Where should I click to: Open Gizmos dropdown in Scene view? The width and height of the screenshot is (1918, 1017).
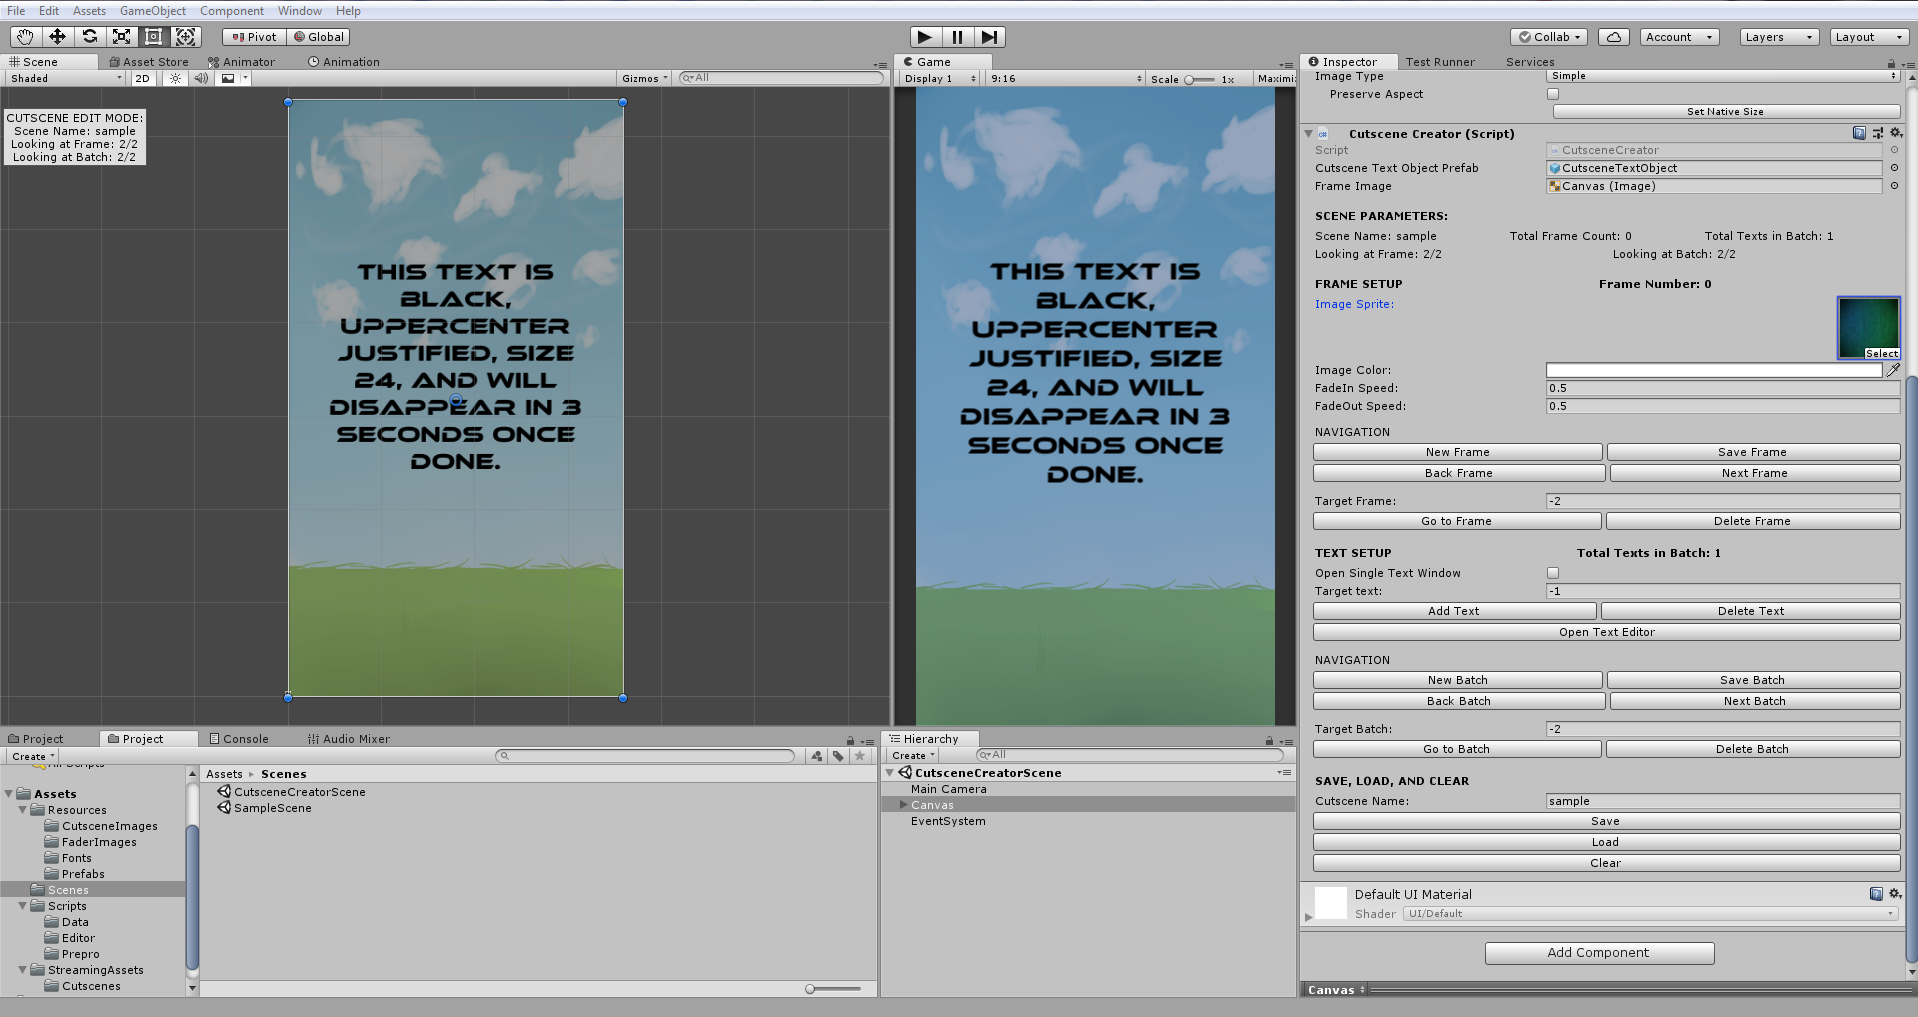(x=644, y=78)
